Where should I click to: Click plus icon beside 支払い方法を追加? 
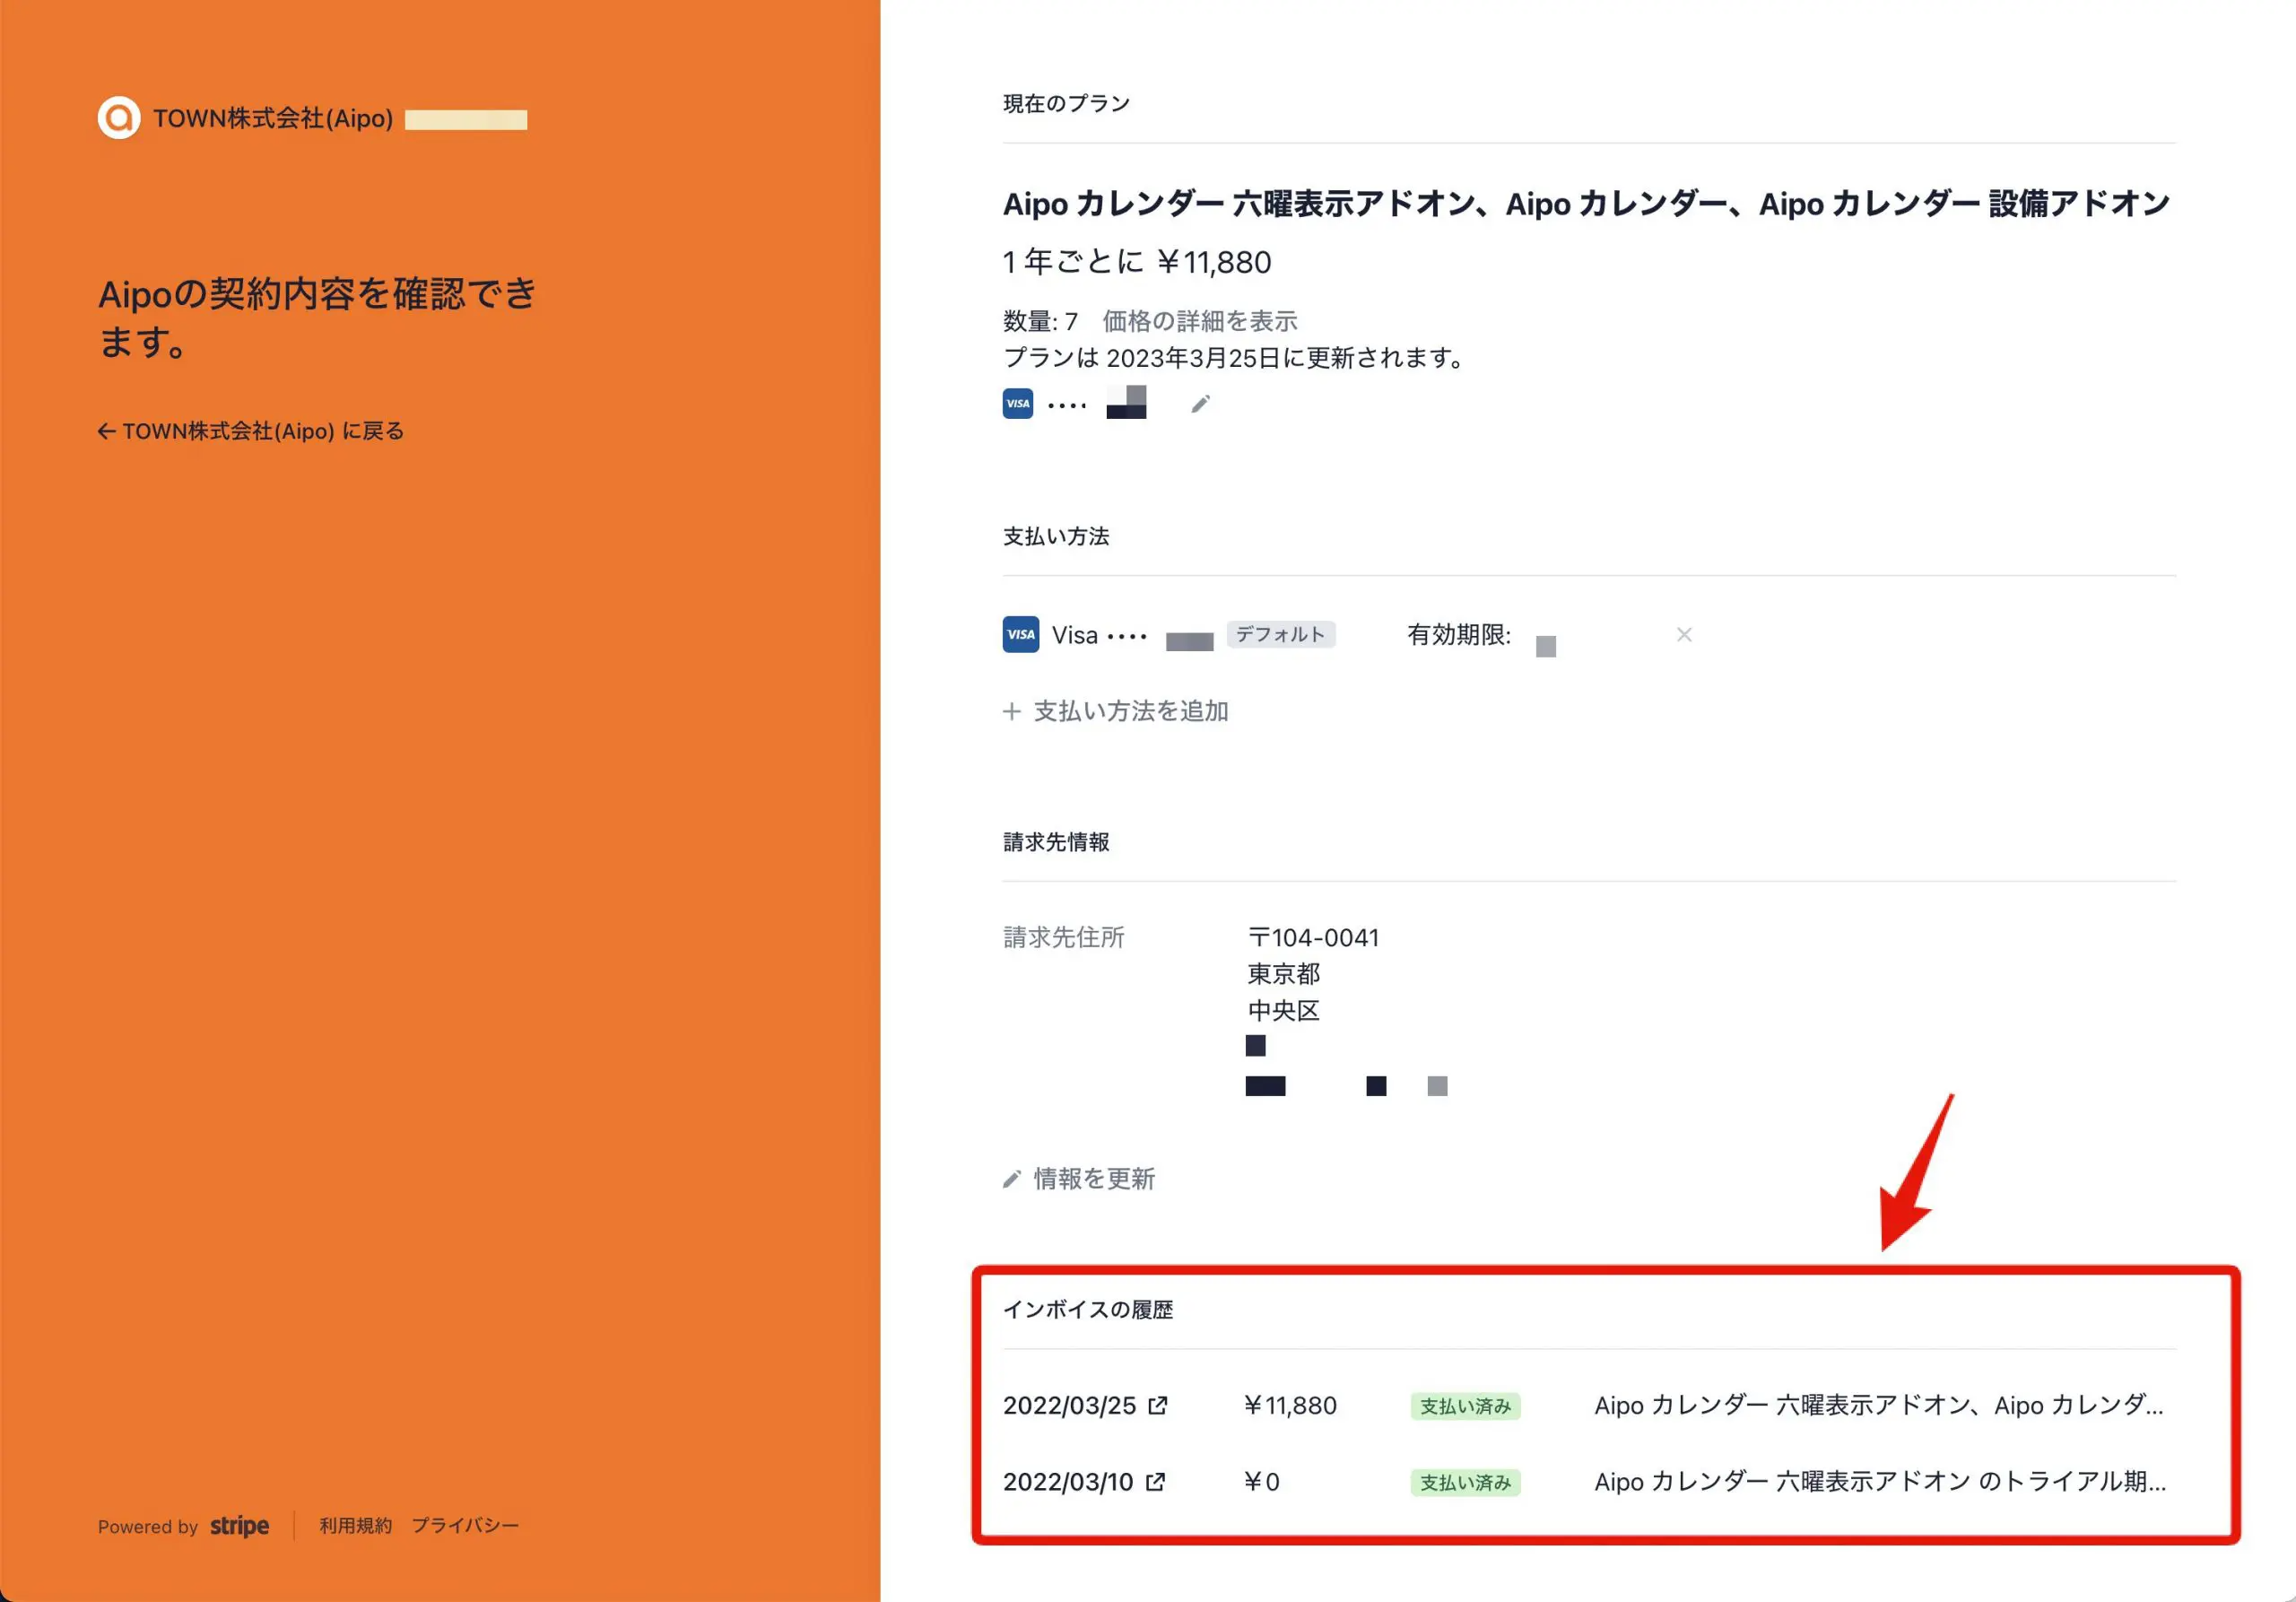coord(1012,711)
